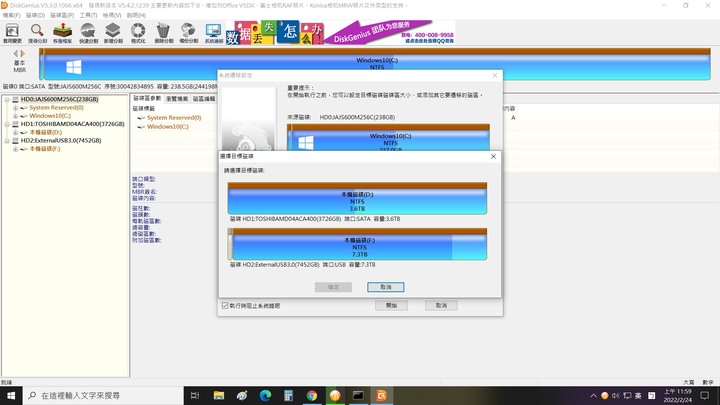Click the next disk right arrow
Viewport: 720px width, 405px height.
tap(22, 53)
